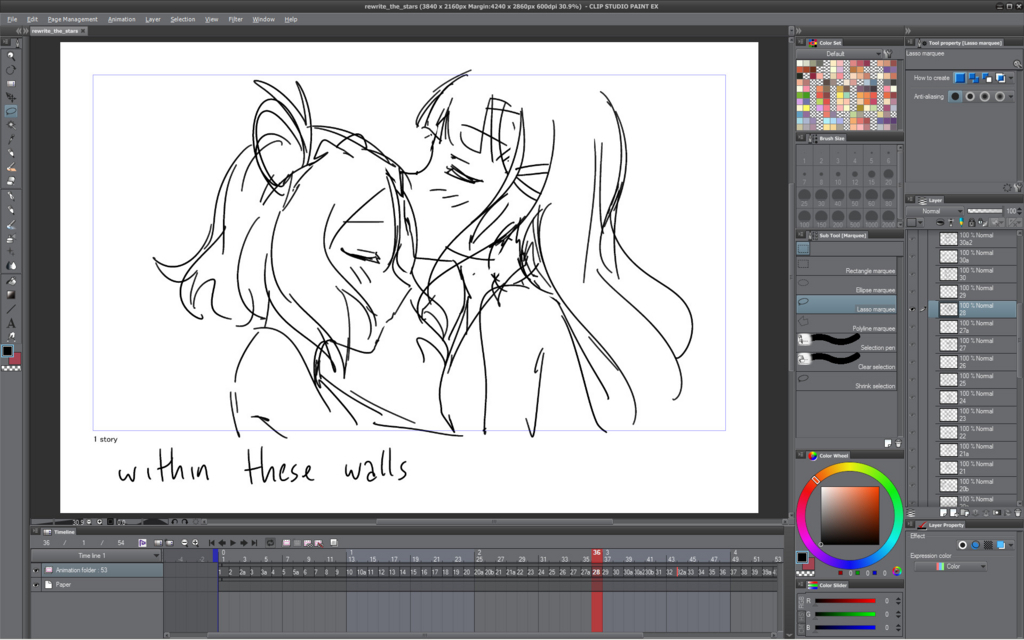Open layer color palette dropdown arrow

pyautogui.click(x=921, y=223)
